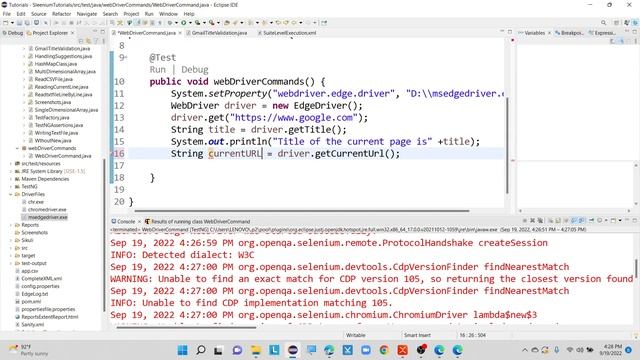Screen dimensions: 640x360
Task: Collapse method fold marker at line 9
Action: pos(126,58)
